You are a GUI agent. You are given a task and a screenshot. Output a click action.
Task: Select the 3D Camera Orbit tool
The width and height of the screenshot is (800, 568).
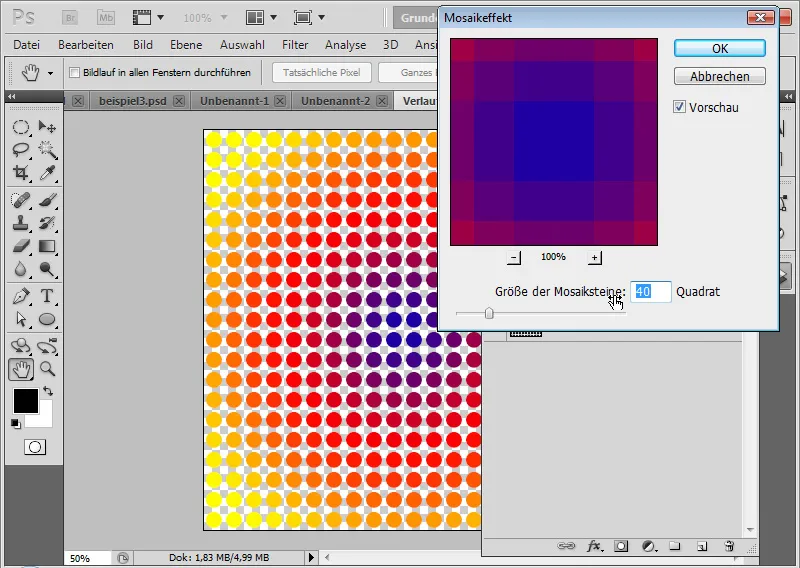click(x=47, y=346)
